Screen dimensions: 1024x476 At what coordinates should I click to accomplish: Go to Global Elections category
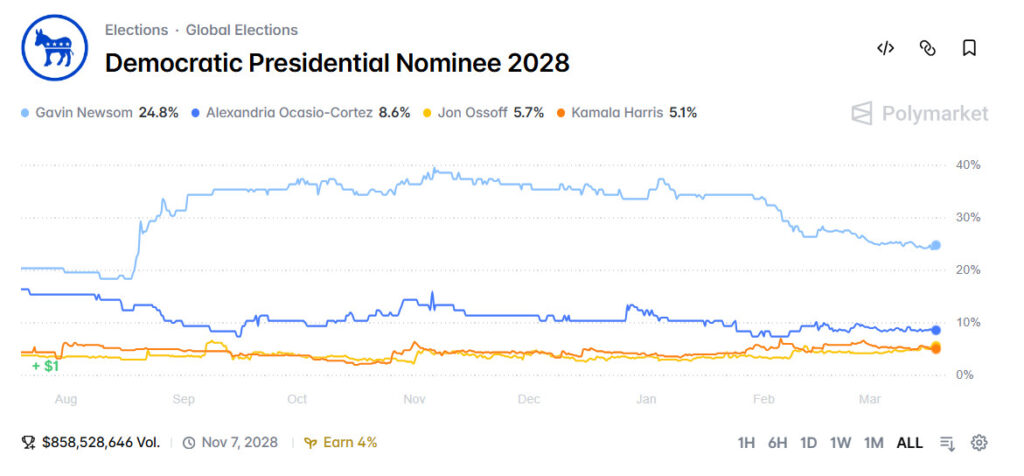coord(241,30)
